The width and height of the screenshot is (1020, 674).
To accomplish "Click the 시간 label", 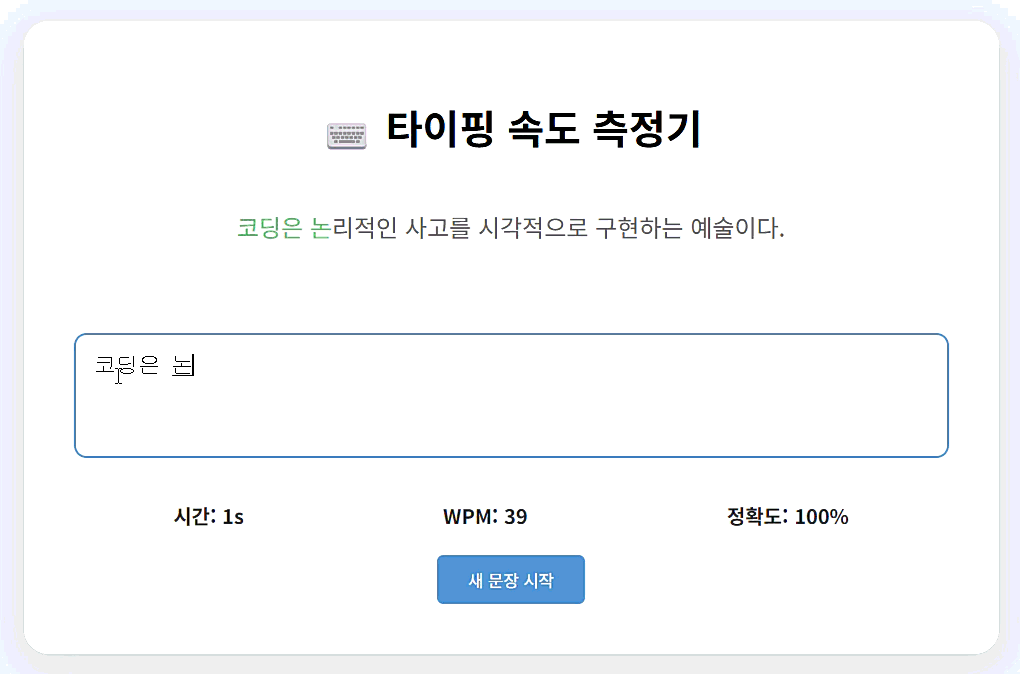I will pos(192,517).
